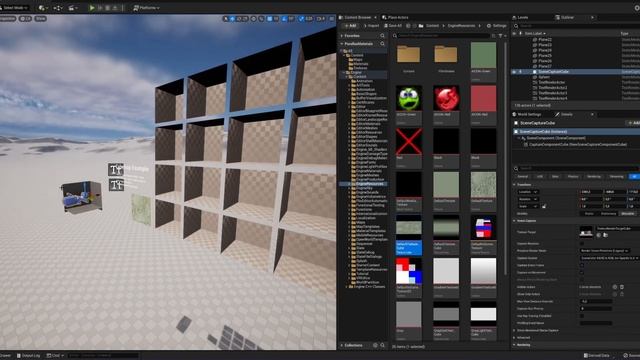This screenshot has height=360, width=640.
Task: Open the viewport Show flags menu
Action: 40,18
